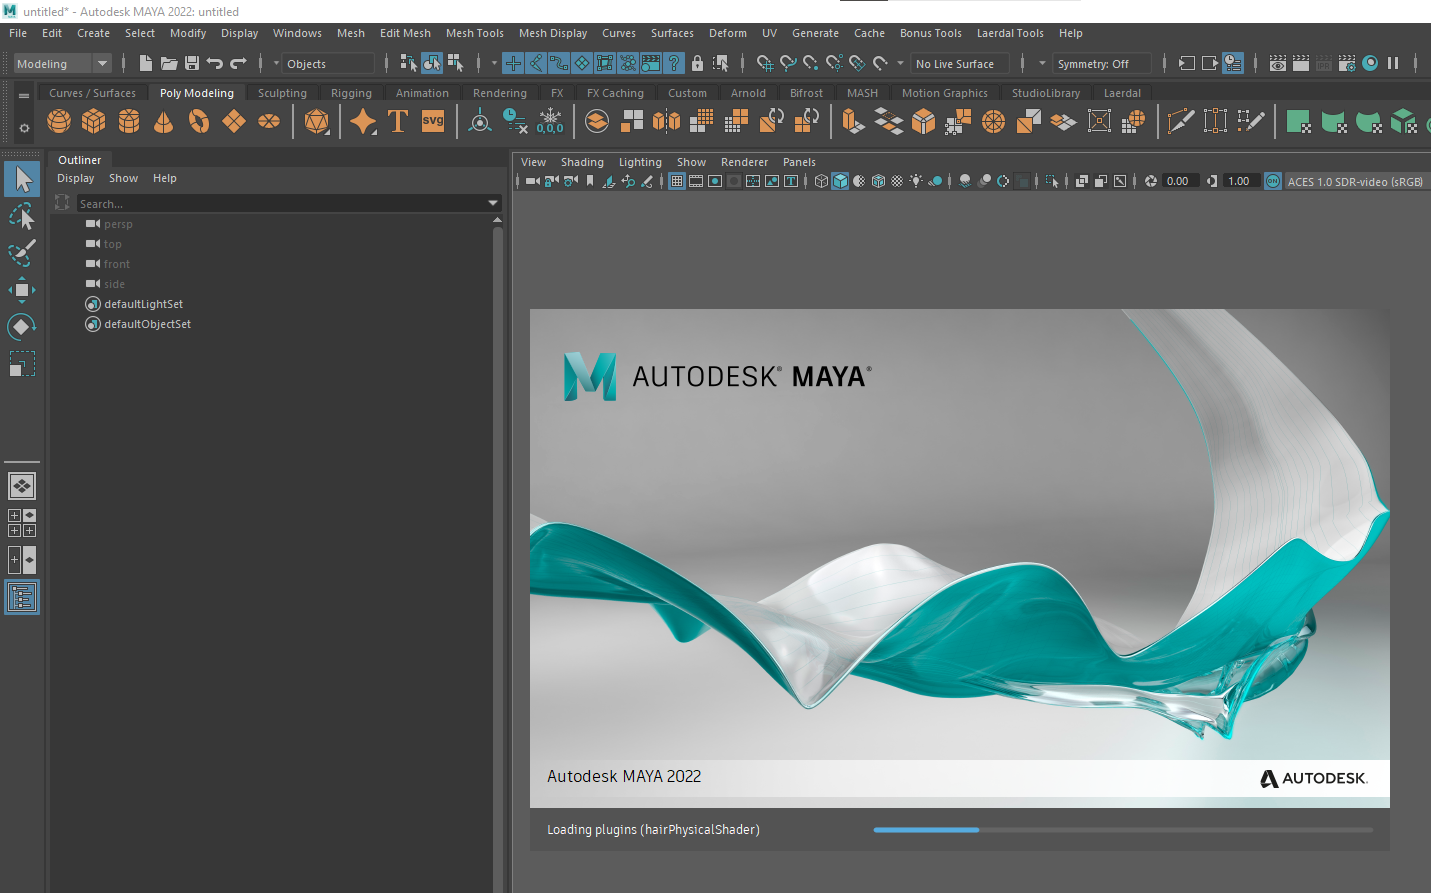Image resolution: width=1431 pixels, height=893 pixels.
Task: Click the Multi-Cut knife tool shelf icon
Action: point(1181,122)
